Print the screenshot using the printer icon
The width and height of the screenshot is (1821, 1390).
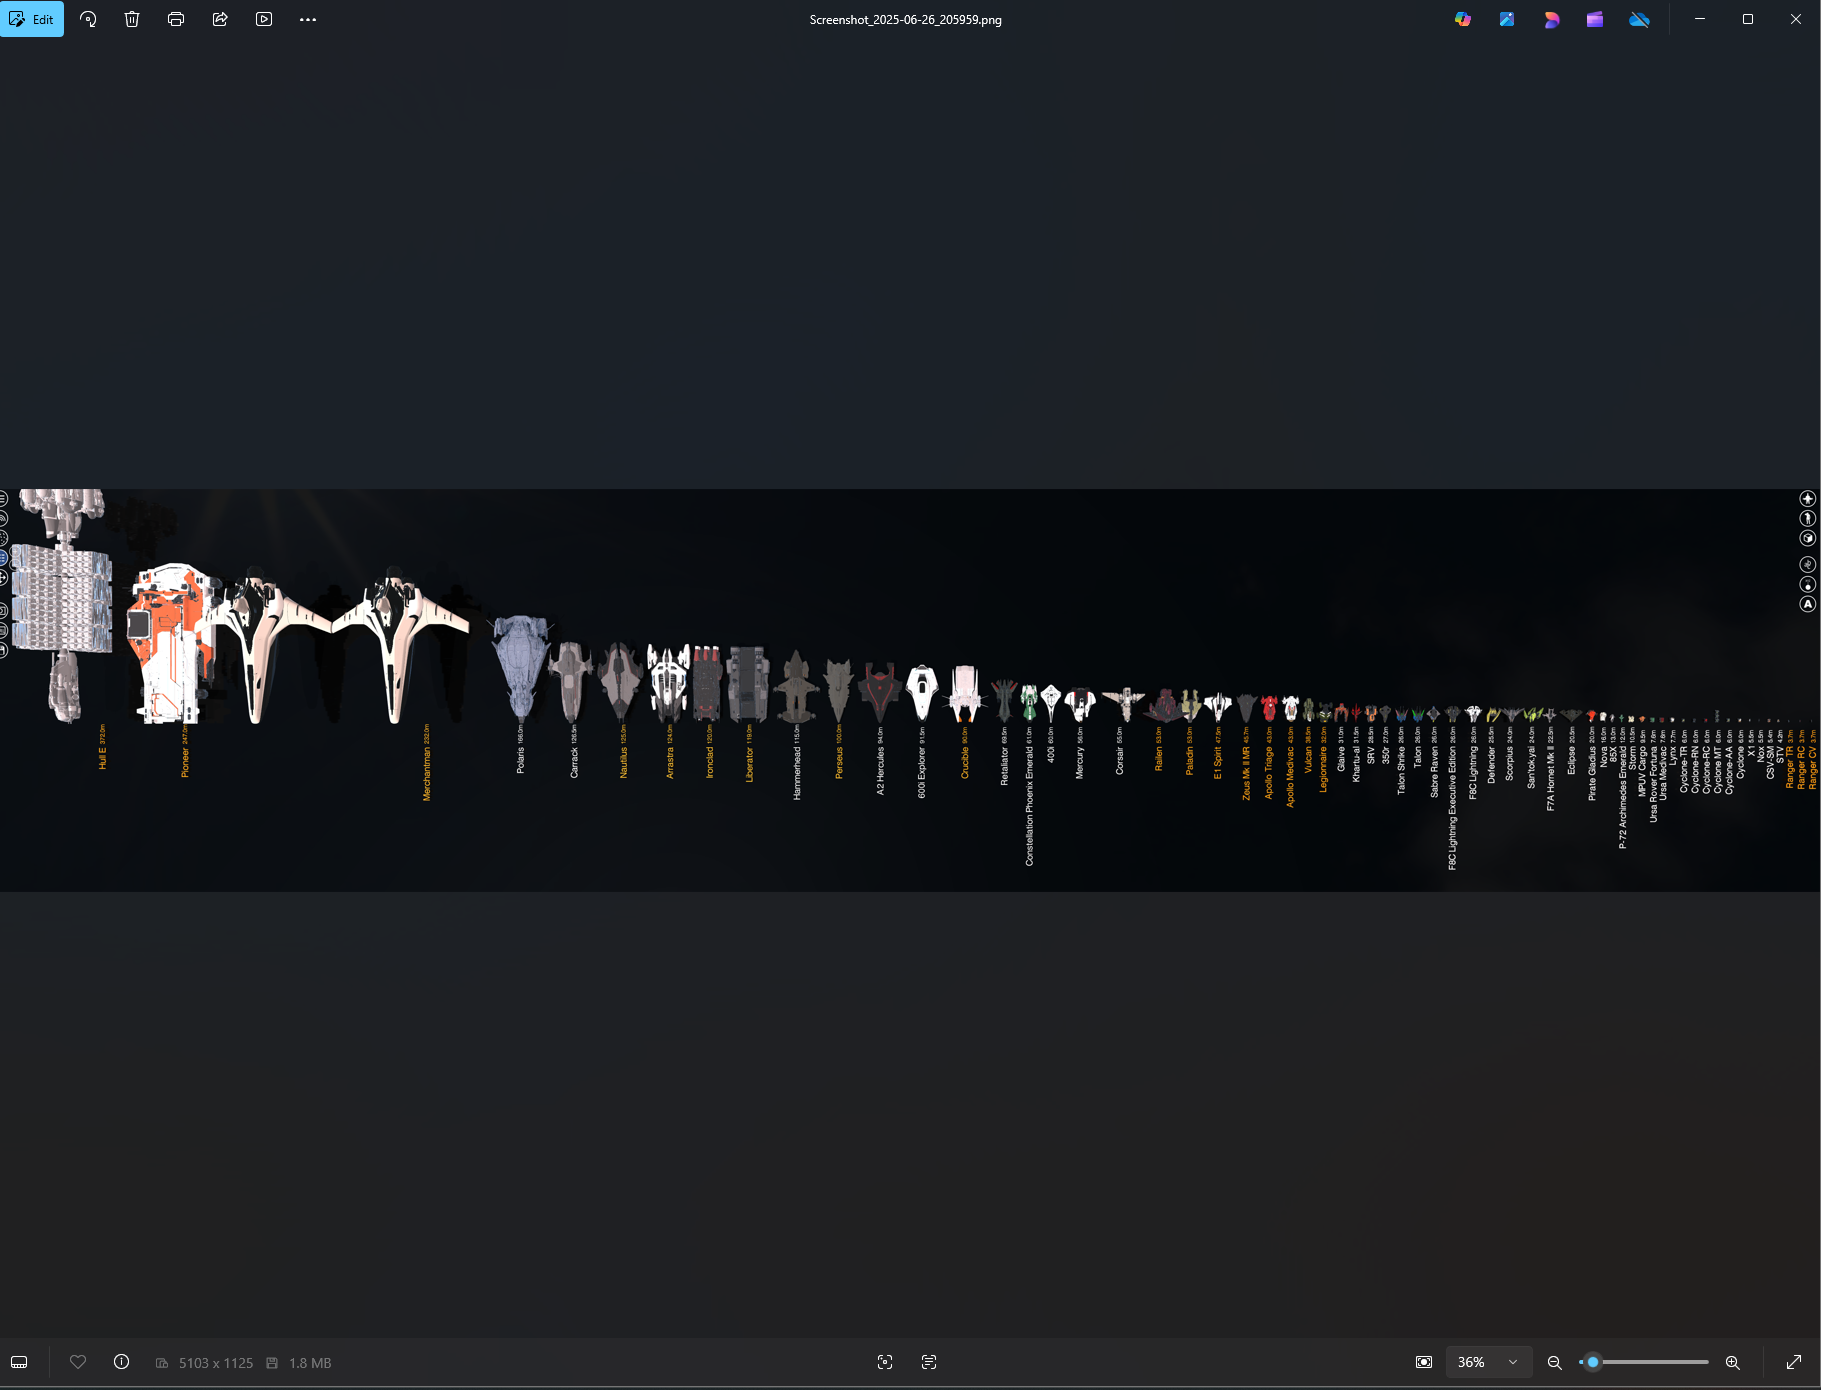(x=176, y=19)
